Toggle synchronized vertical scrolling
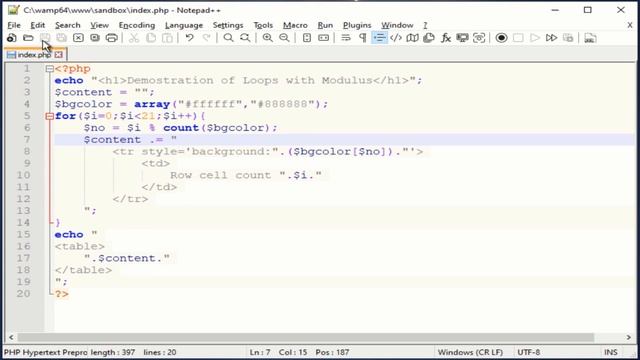 coord(307,38)
